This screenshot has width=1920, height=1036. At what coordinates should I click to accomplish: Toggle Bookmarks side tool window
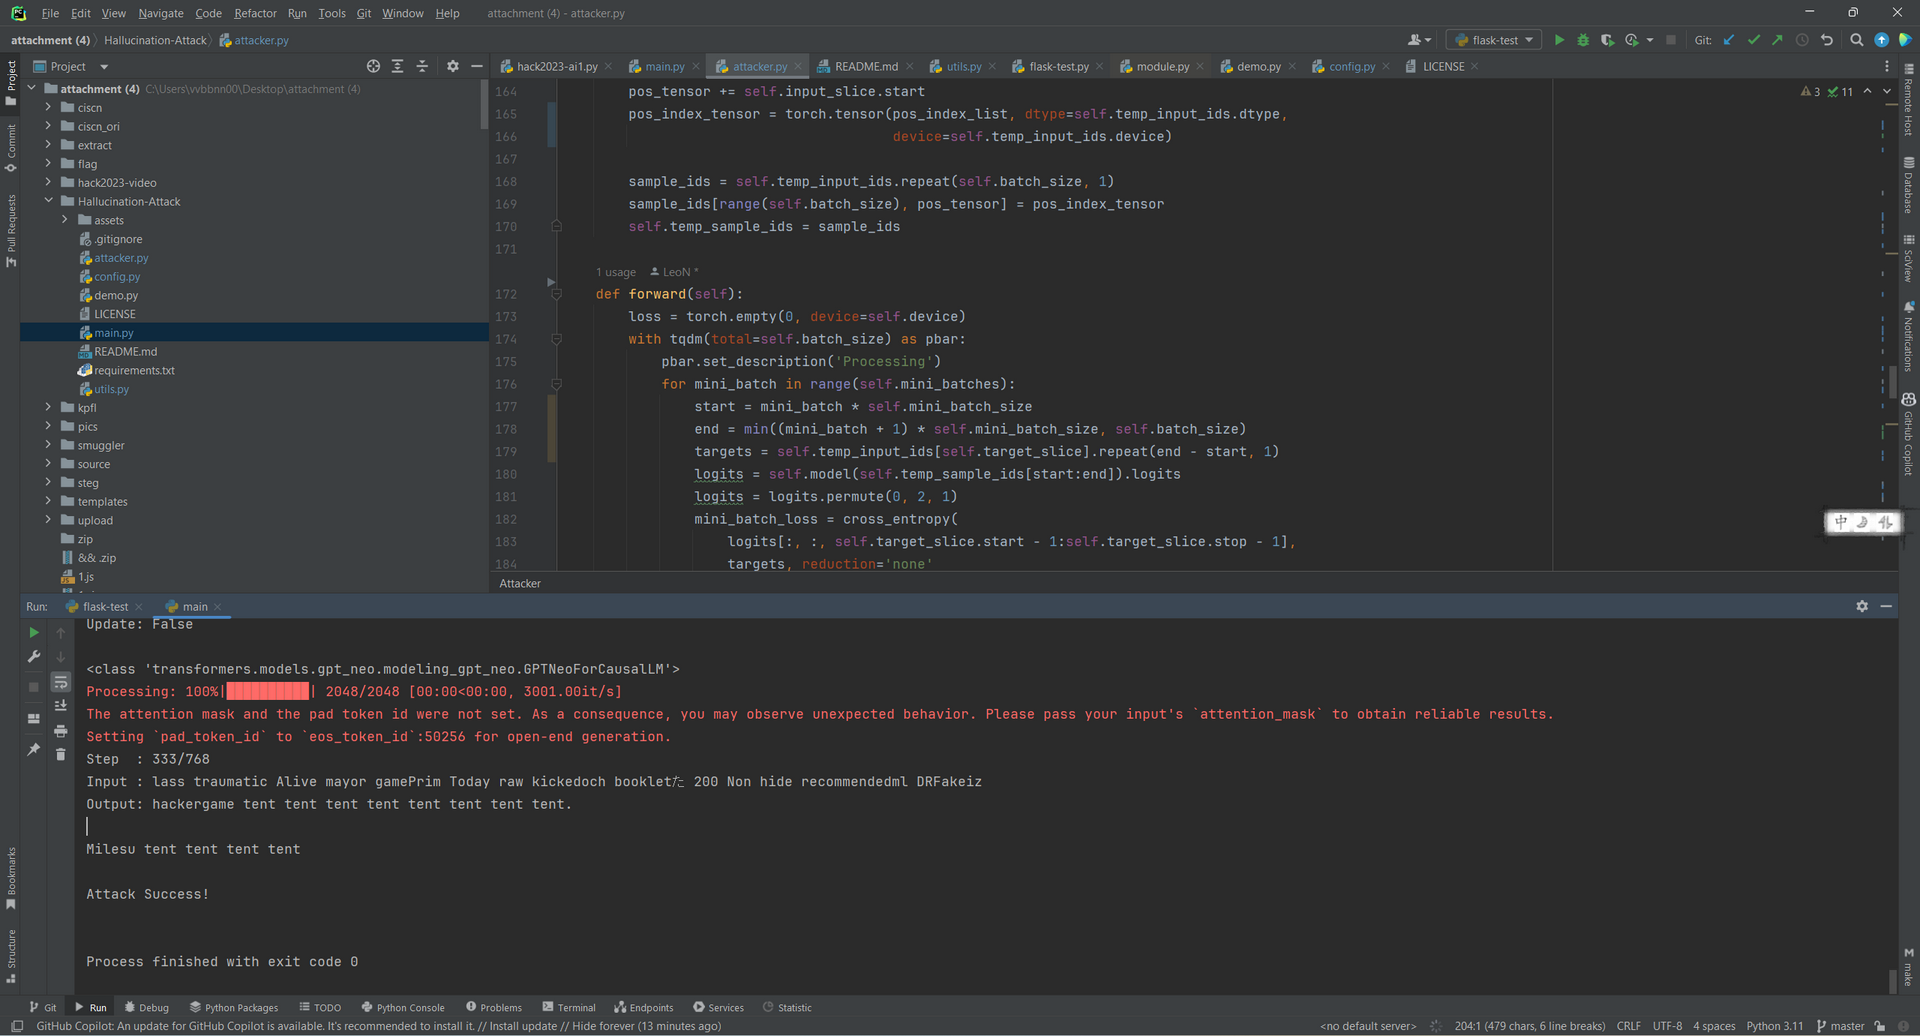(x=11, y=877)
